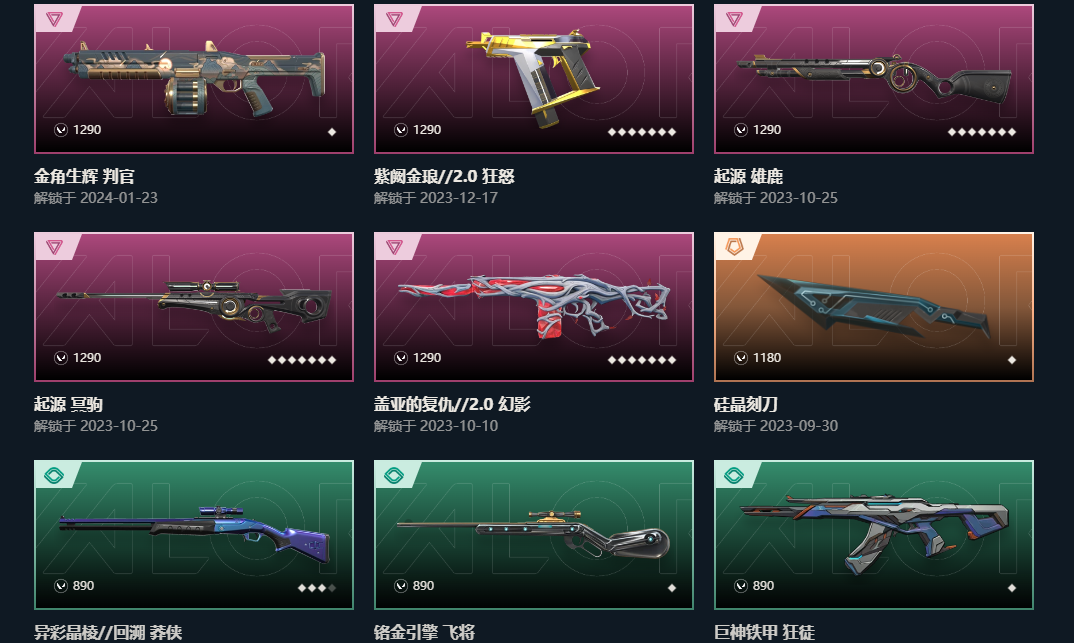
Task: Open the 紫阙金琅//2.0 狂怒 pistol thumbnail
Action: tap(534, 79)
